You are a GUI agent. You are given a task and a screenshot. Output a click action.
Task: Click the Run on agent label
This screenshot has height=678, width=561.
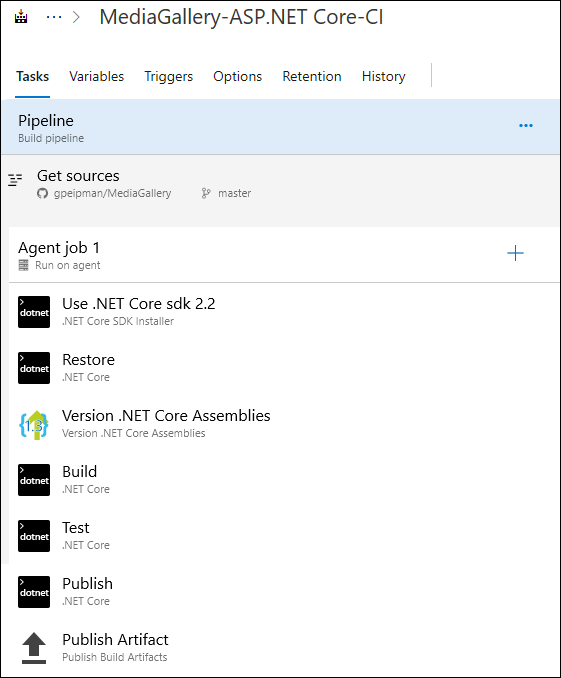[67, 265]
